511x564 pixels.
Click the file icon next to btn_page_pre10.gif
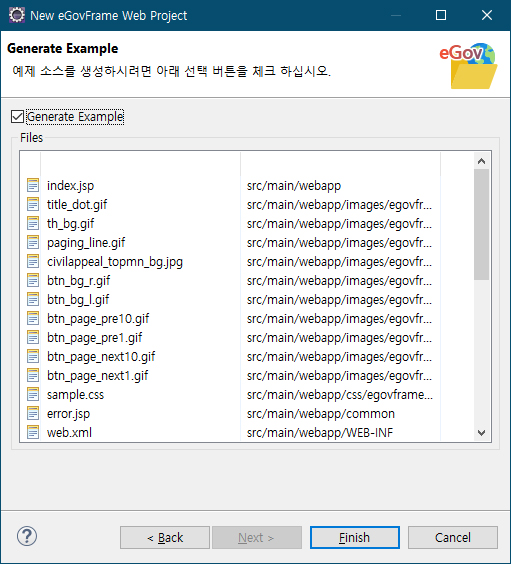coord(33,319)
